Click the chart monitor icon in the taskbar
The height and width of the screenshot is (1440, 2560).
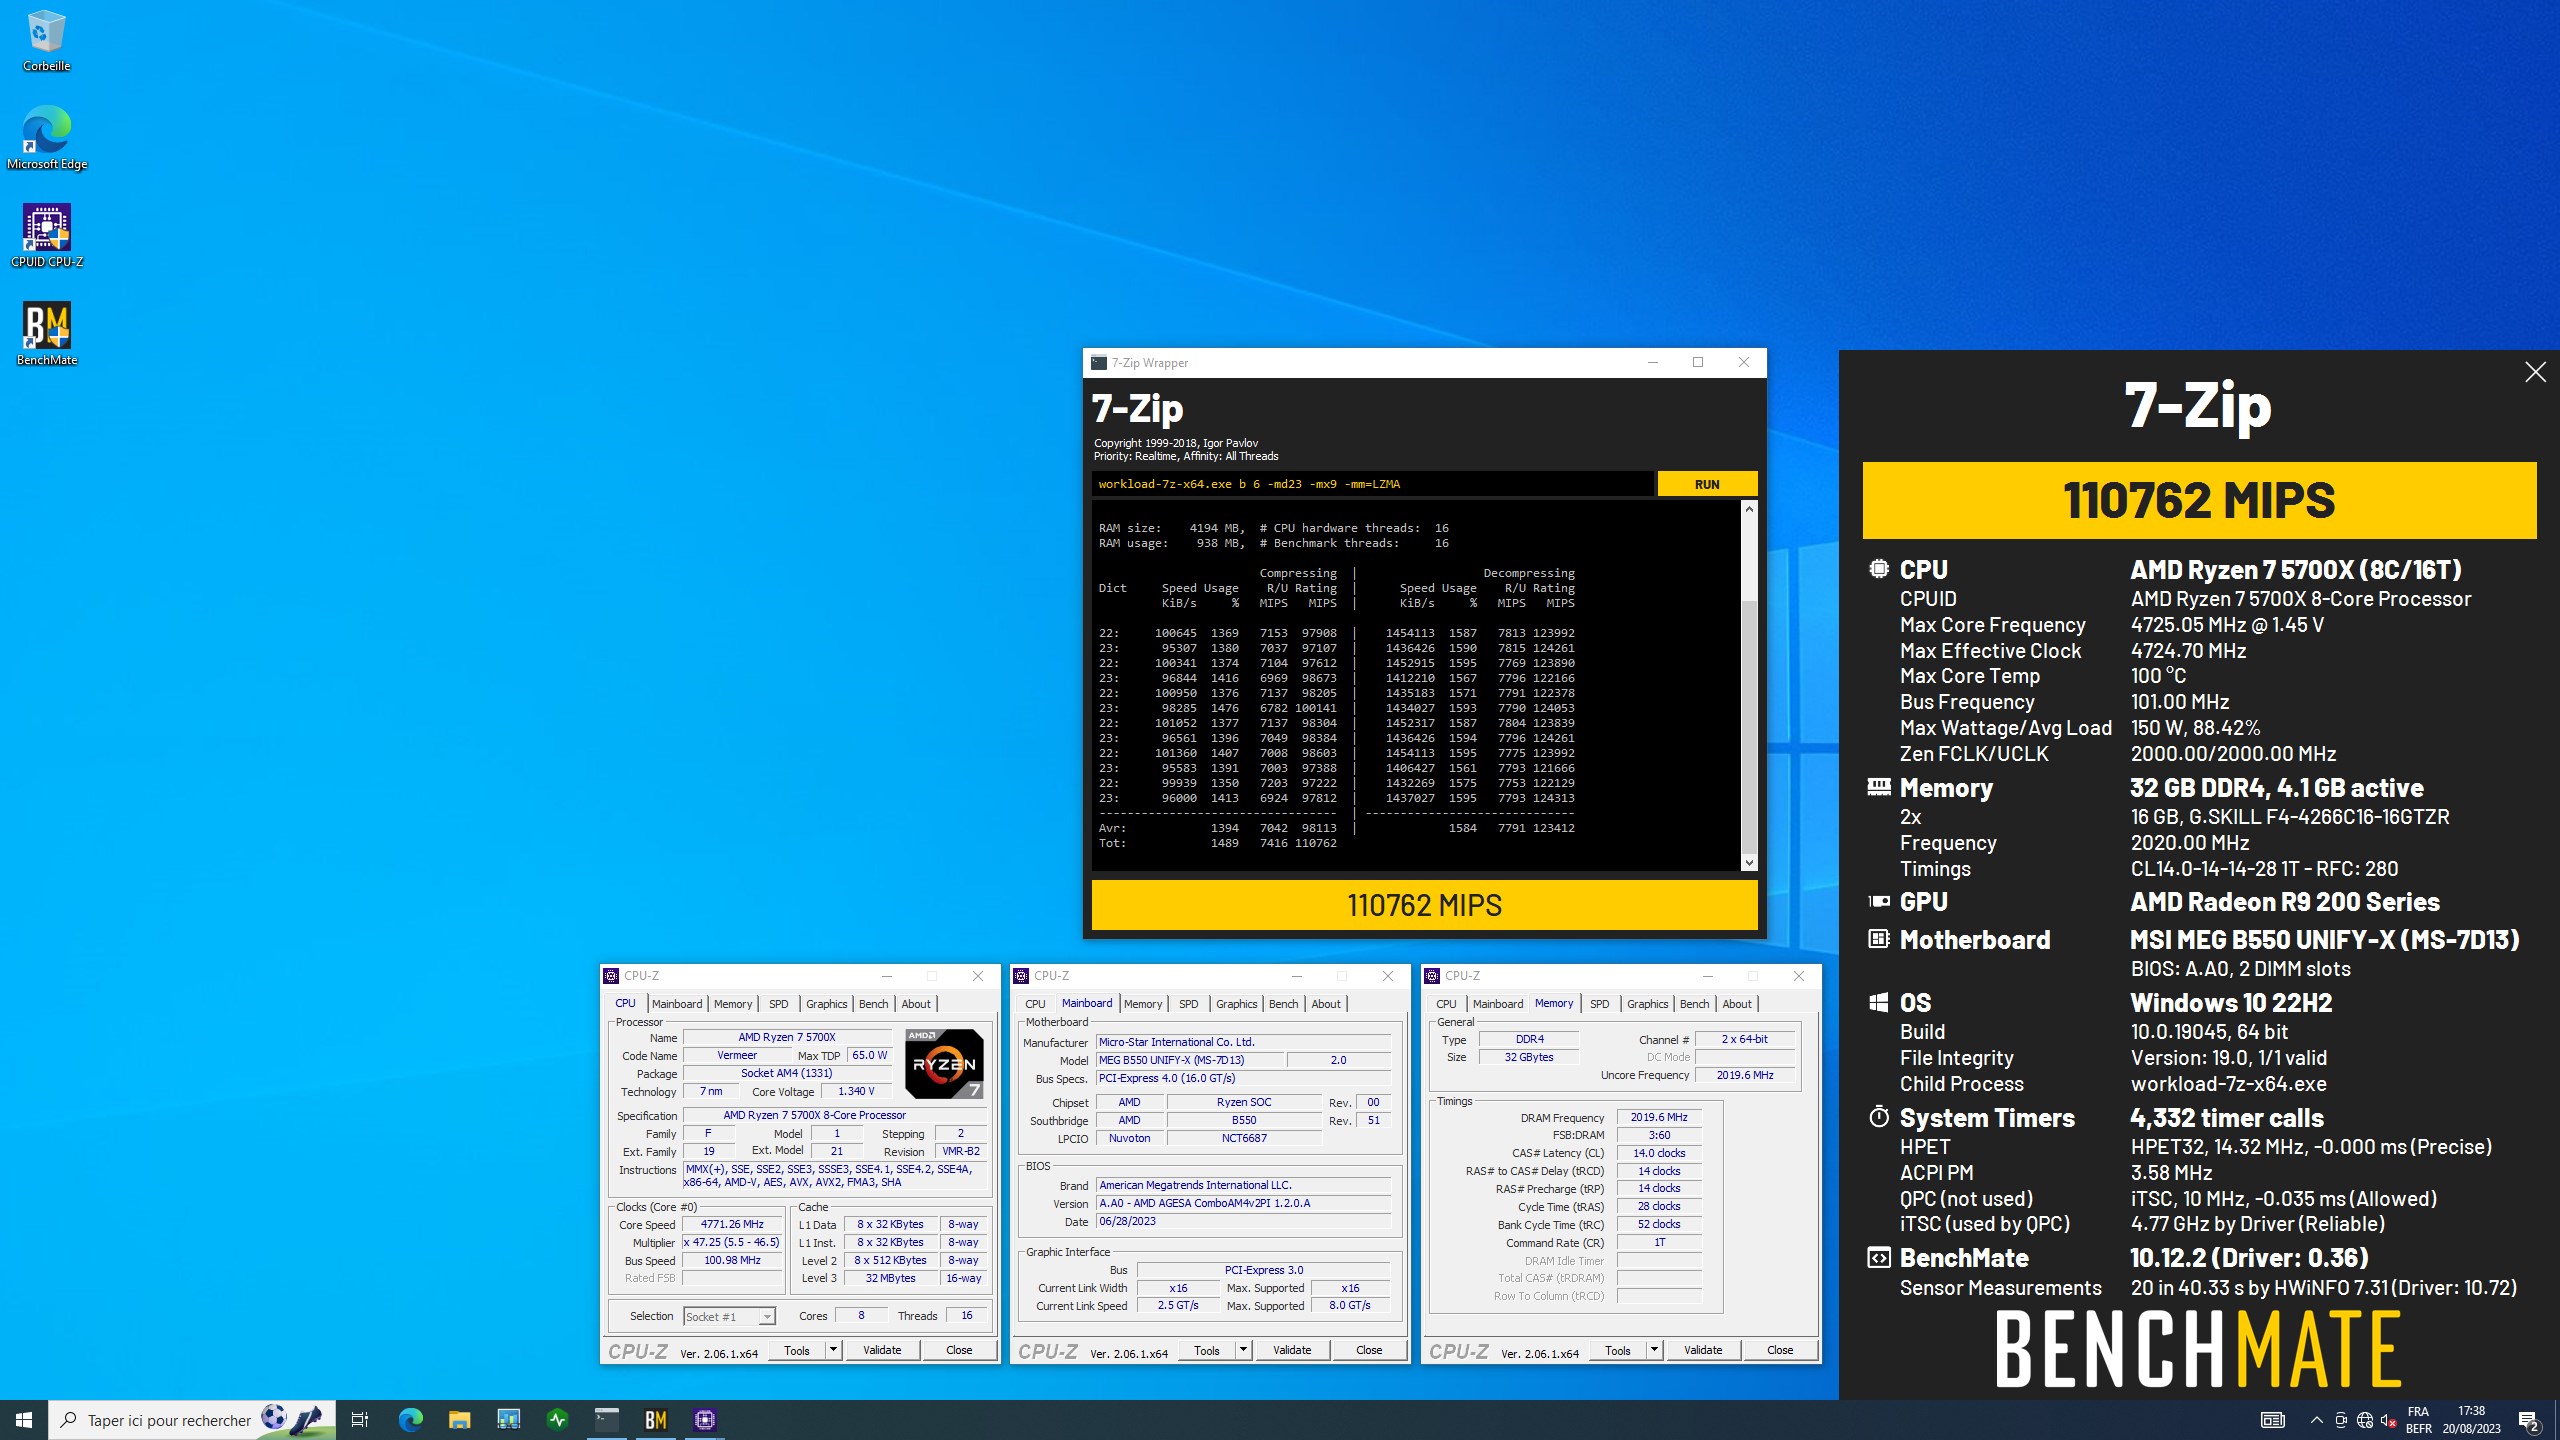[509, 1419]
